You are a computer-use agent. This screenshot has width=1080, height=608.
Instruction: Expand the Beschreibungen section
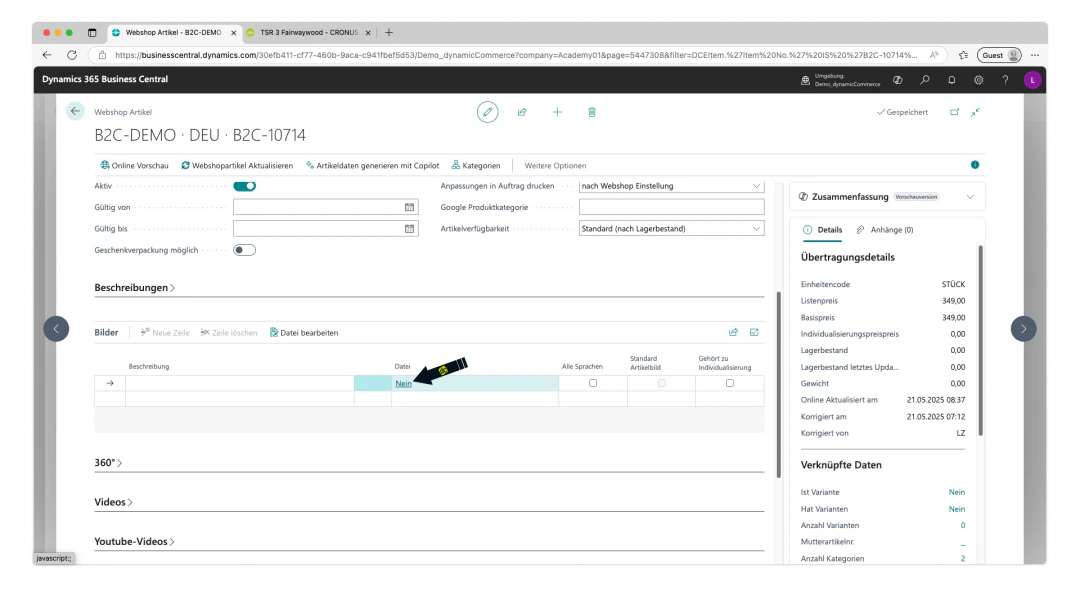(134, 287)
